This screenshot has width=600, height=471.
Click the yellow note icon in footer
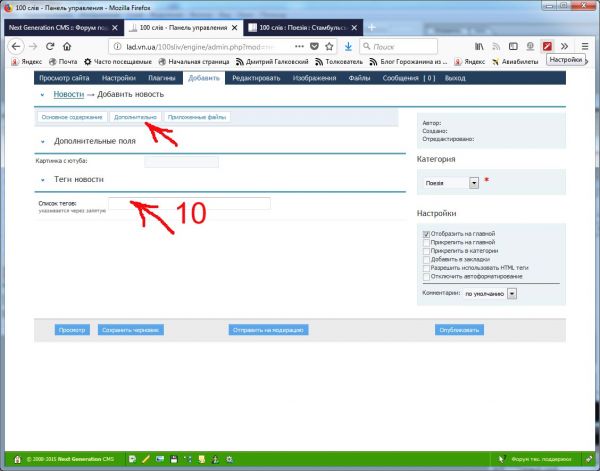coord(202,459)
